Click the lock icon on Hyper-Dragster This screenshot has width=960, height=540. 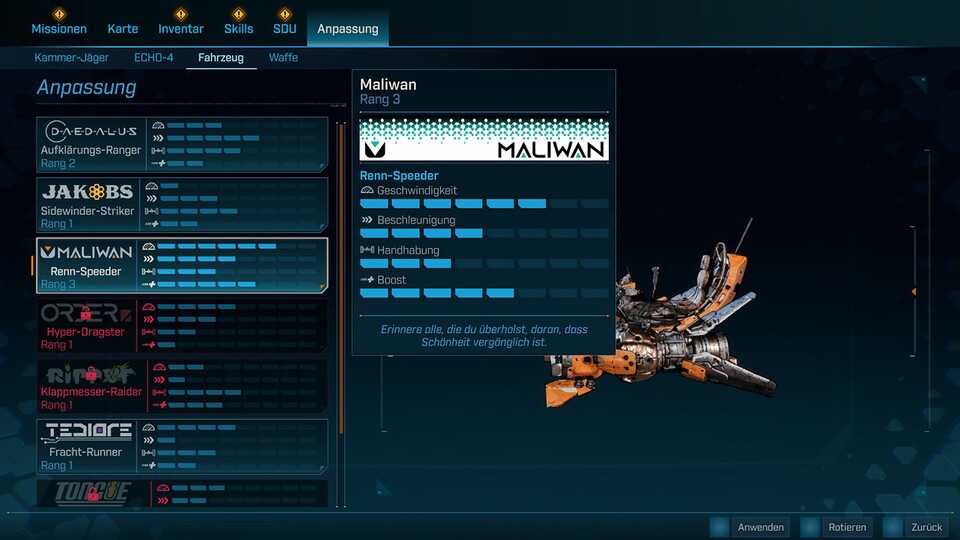click(86, 313)
